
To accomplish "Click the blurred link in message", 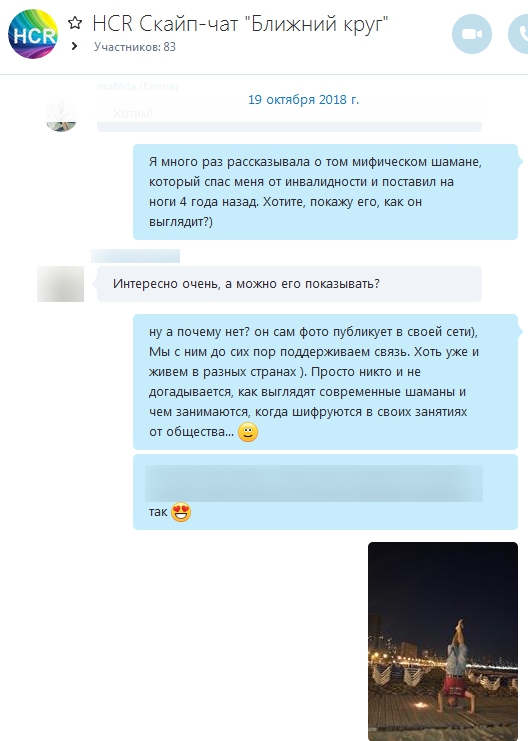I will 314,483.
